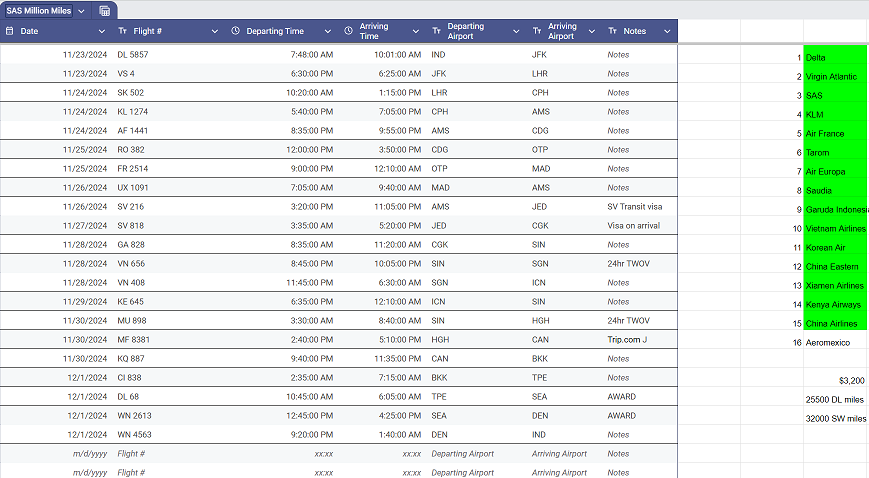Click the text type icon beside Flight #

pyautogui.click(x=122, y=31)
